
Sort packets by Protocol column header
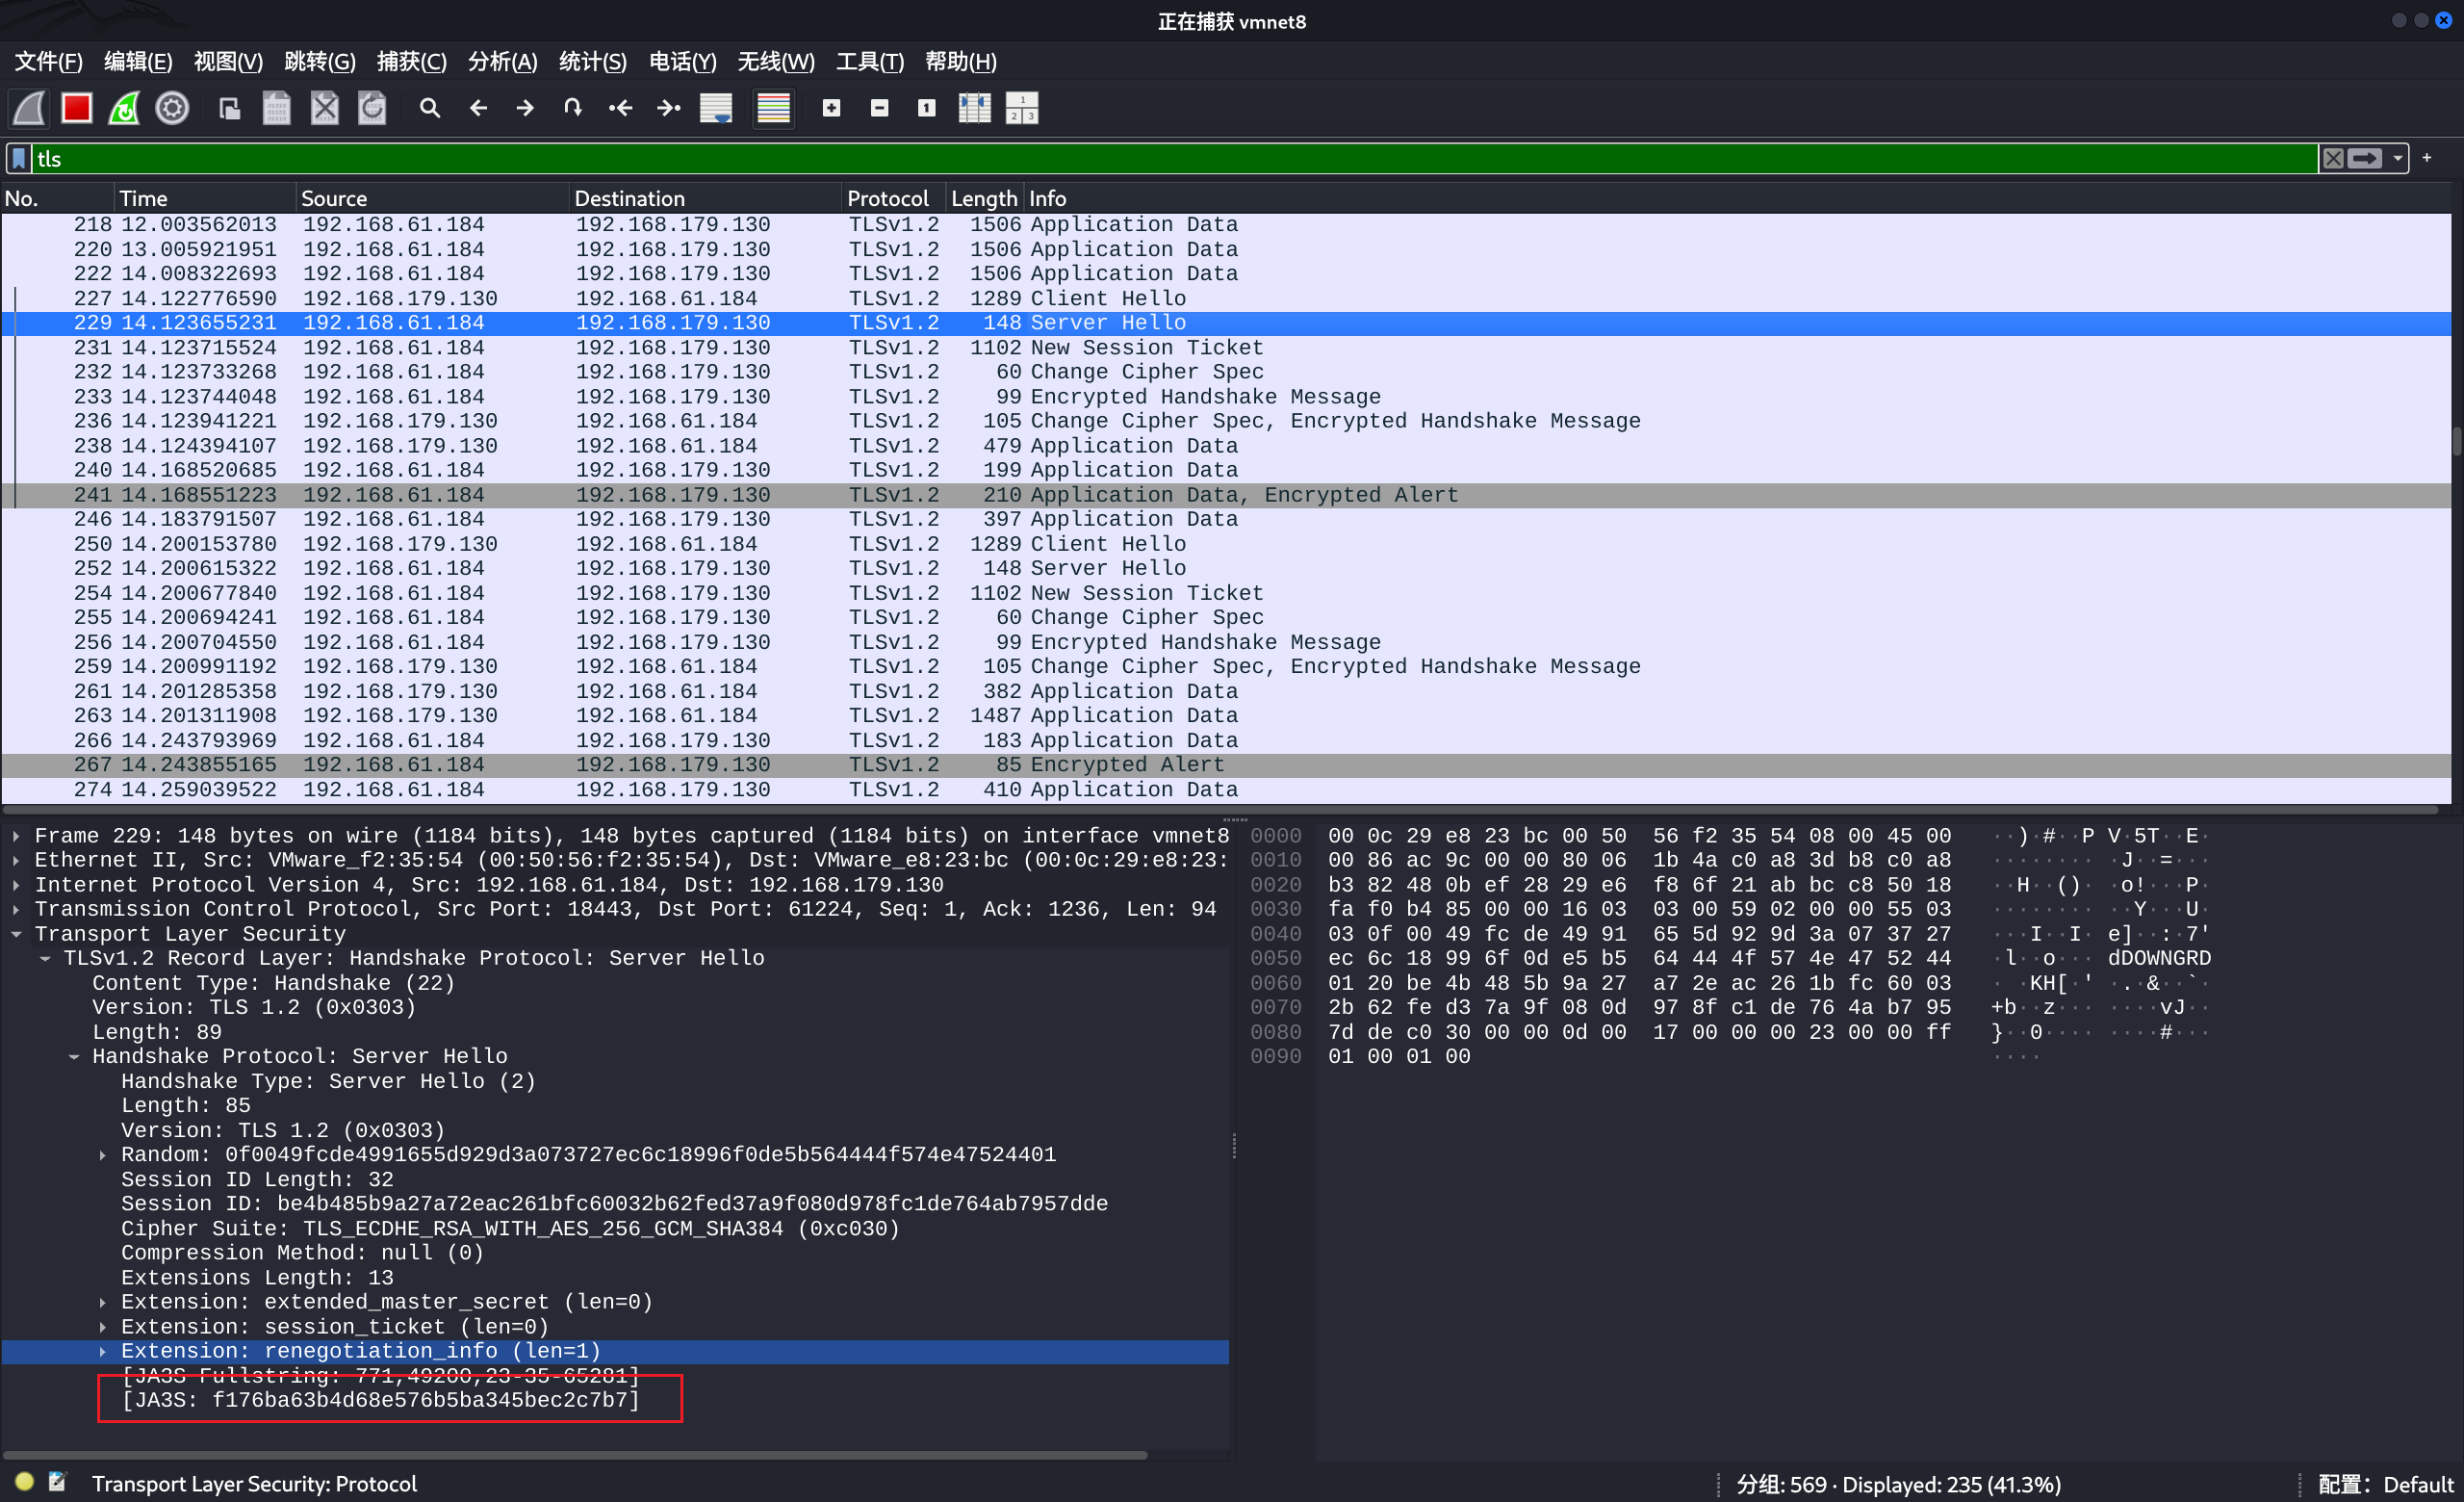(x=887, y=198)
